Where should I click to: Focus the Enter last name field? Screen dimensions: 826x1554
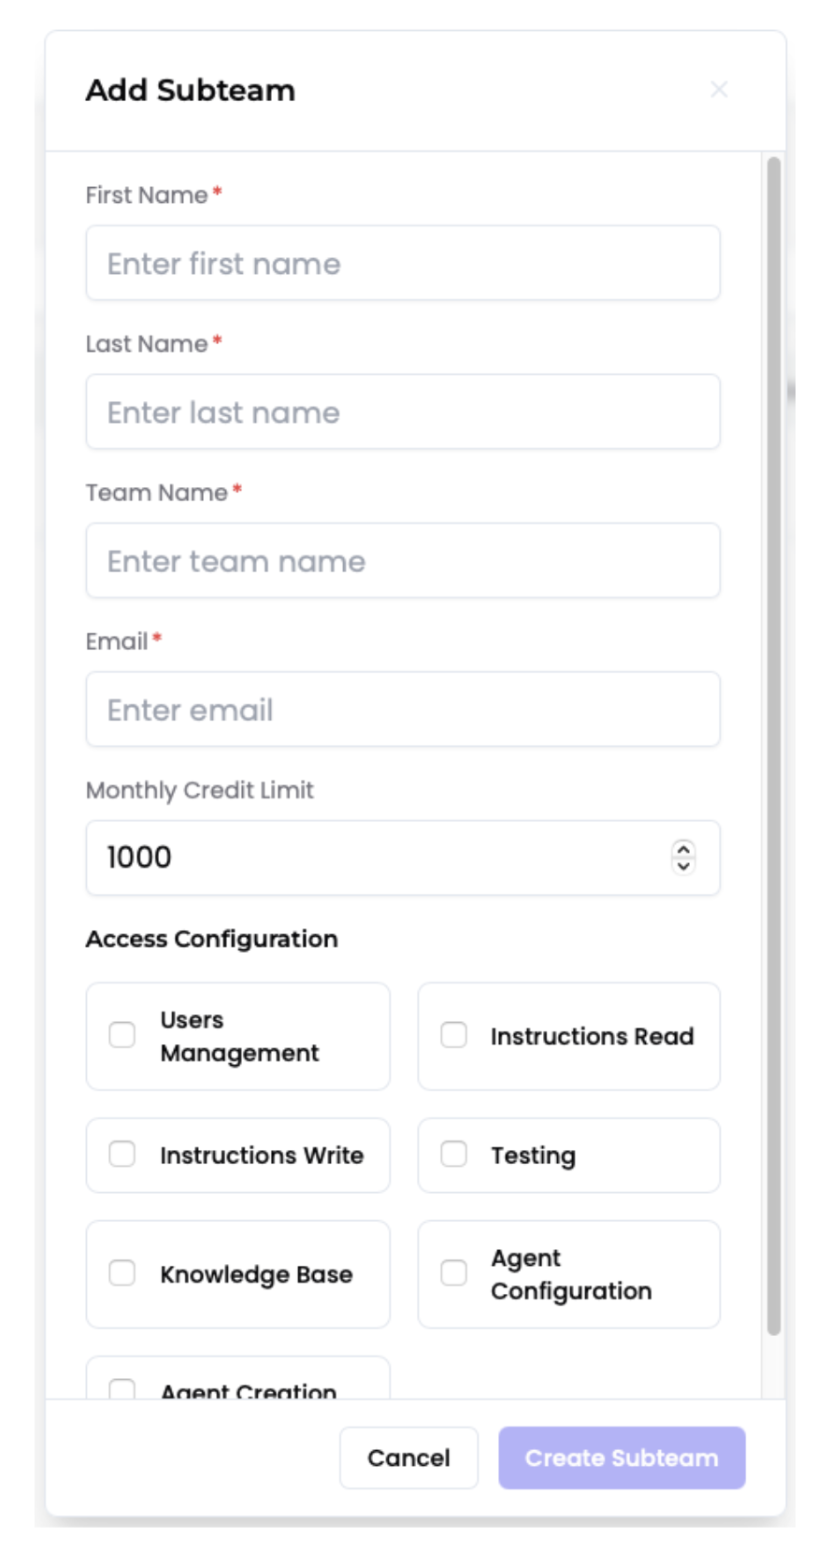coord(400,411)
